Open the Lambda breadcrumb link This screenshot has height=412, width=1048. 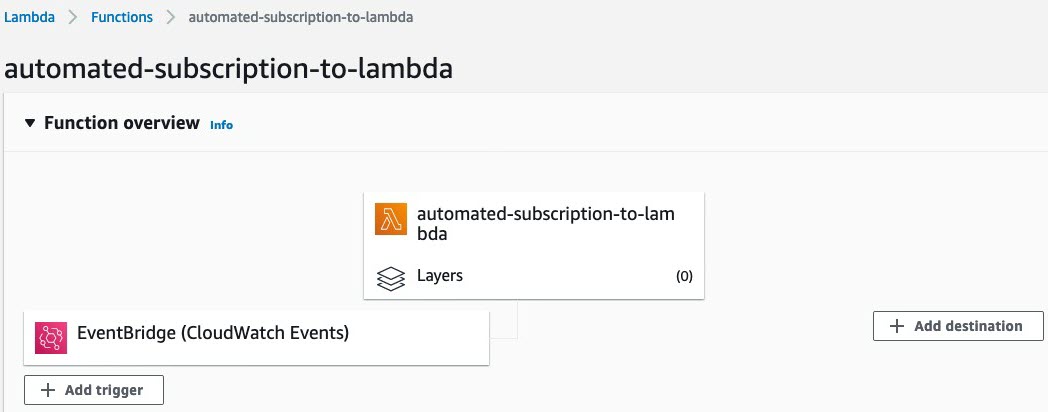(29, 17)
